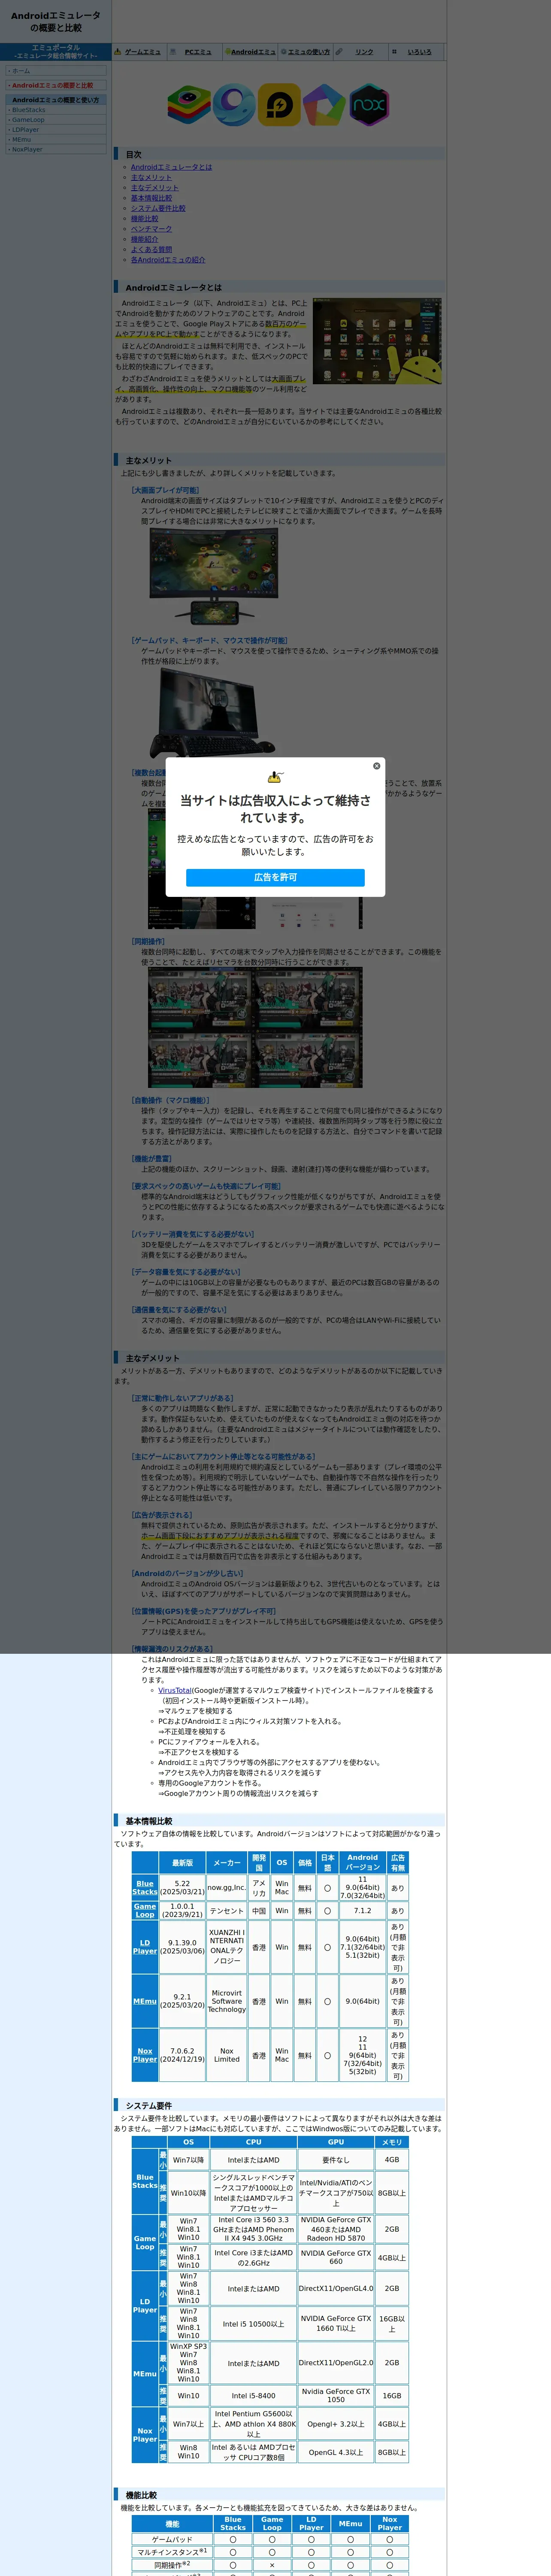Click the Microvirt Software Technology cell
The width and height of the screenshot is (551, 2576).
(x=227, y=2001)
